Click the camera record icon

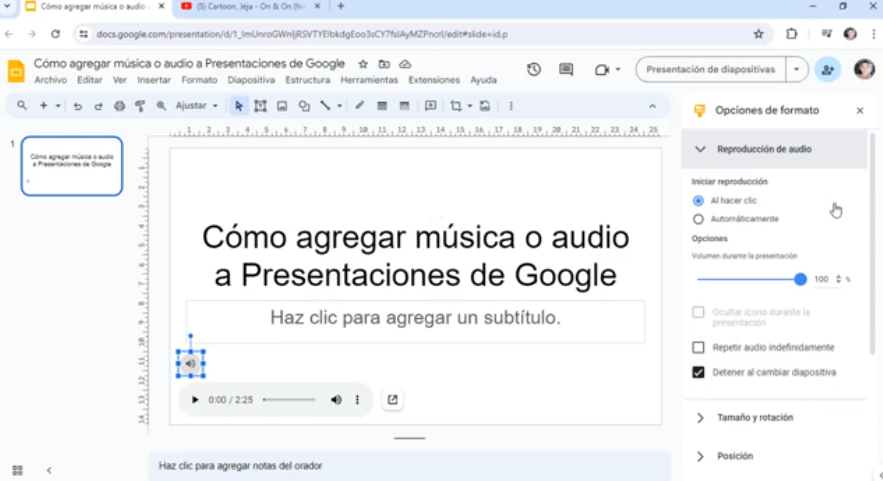602,70
